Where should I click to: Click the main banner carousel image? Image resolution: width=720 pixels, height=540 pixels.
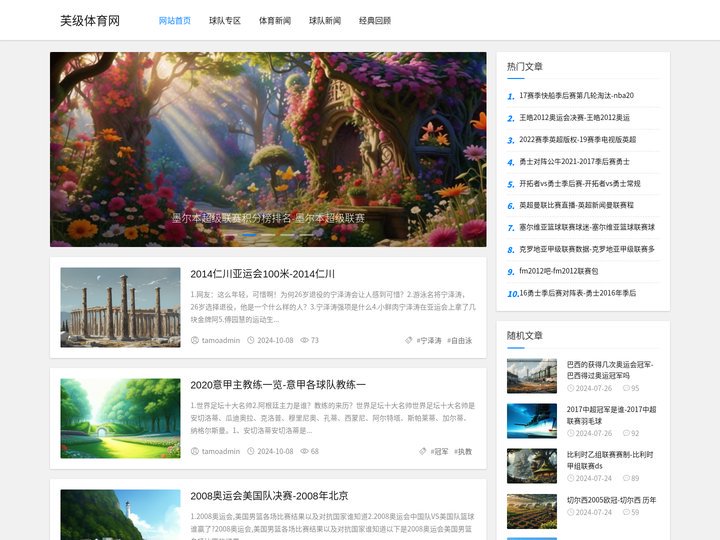(268, 149)
